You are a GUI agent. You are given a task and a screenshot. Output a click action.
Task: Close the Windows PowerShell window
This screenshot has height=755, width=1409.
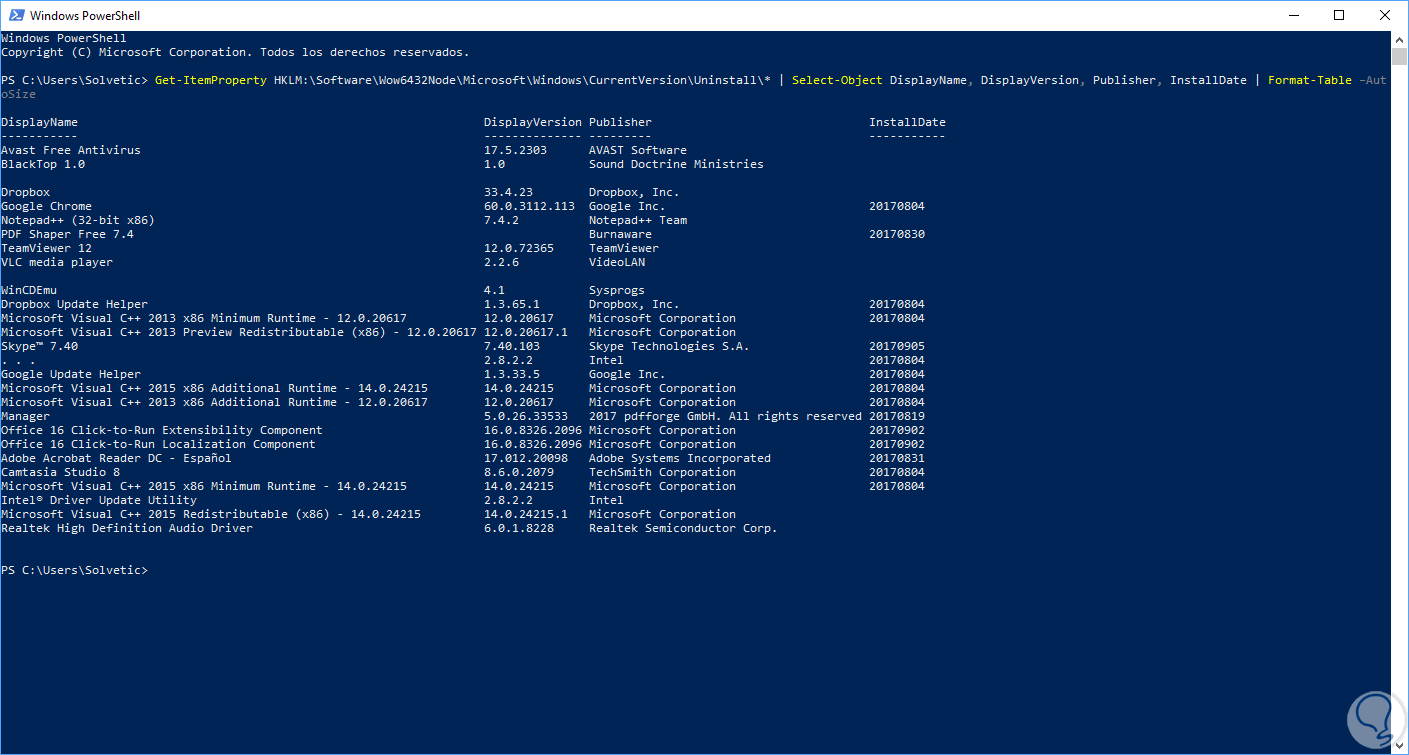pyautogui.click(x=1385, y=15)
